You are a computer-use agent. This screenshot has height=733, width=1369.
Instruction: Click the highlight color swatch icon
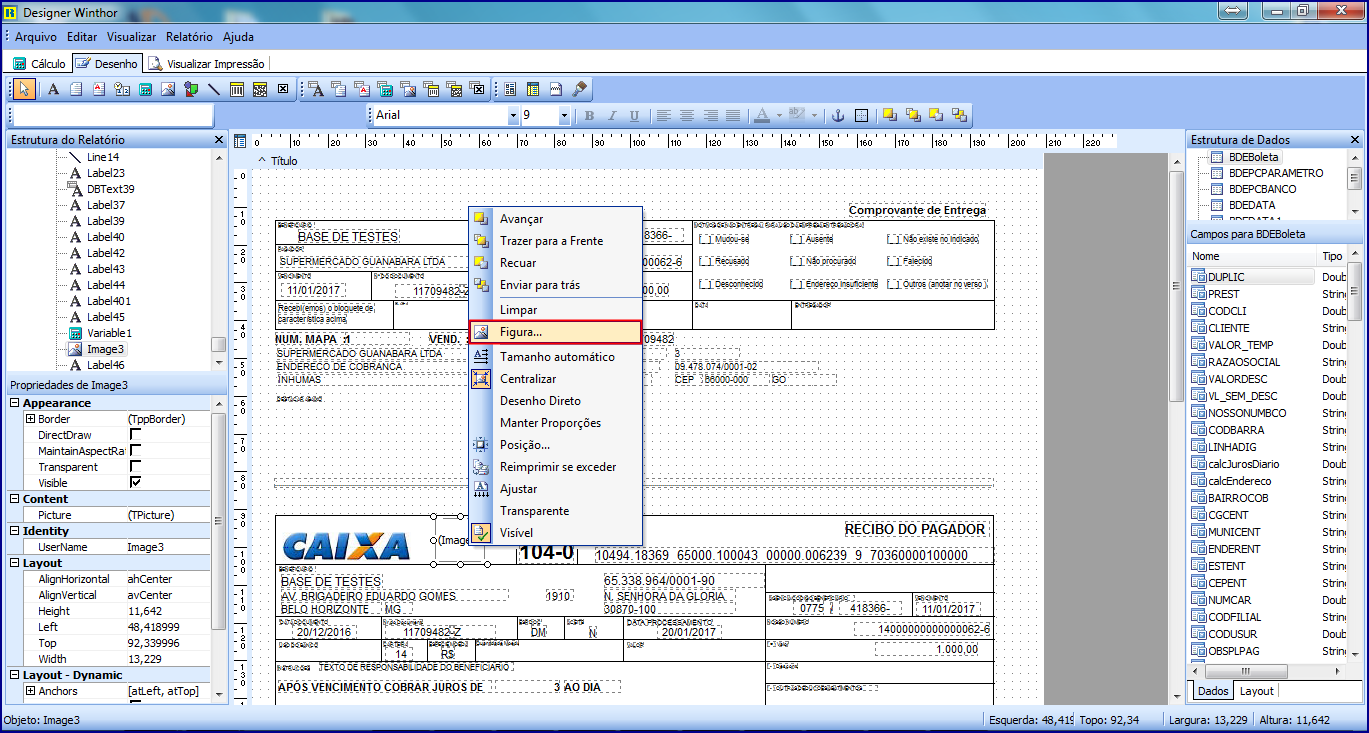796,115
